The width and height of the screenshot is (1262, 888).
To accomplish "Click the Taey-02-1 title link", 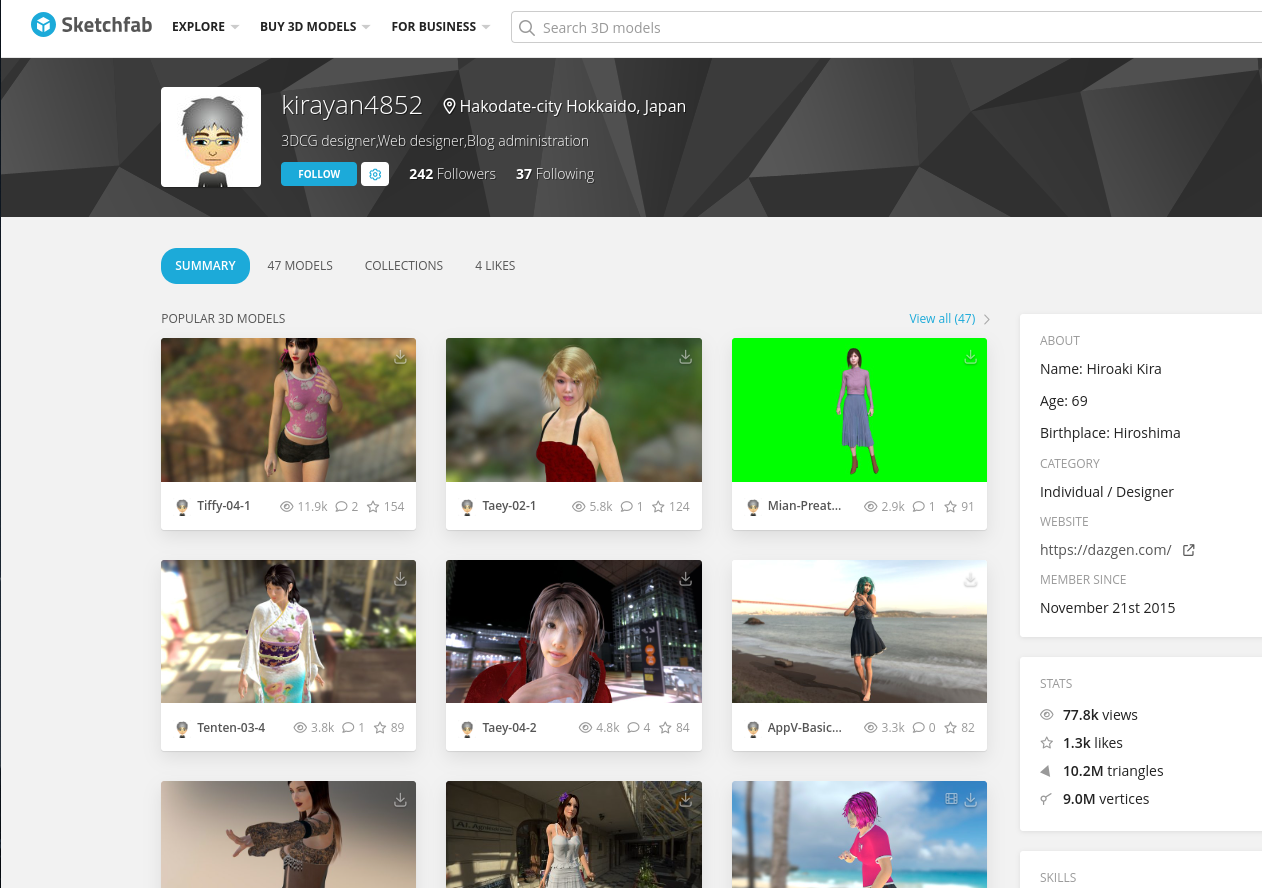I will 509,506.
